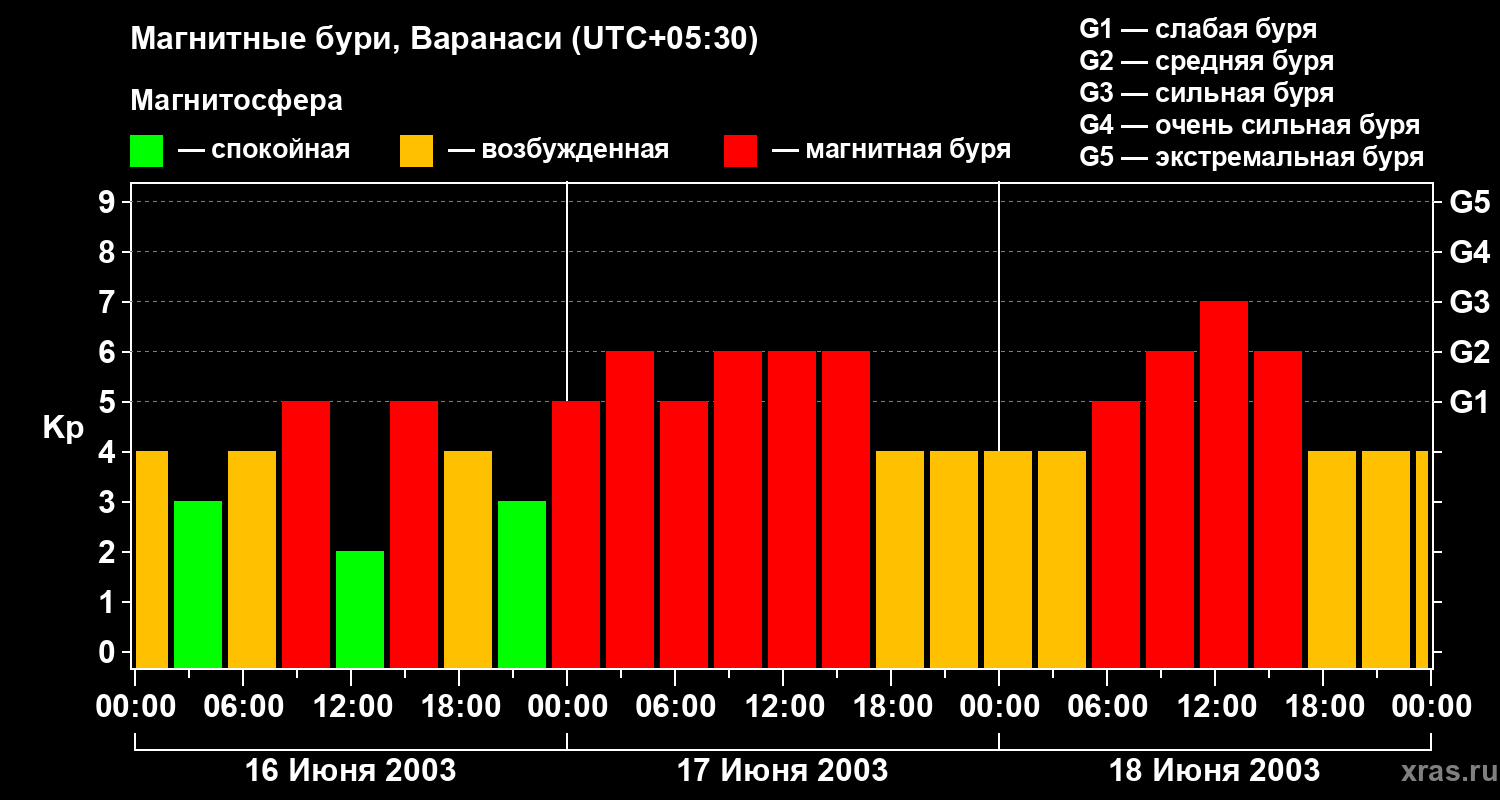Click the '— спокойная' legend label
This screenshot has width=1500, height=800.
pos(264,150)
